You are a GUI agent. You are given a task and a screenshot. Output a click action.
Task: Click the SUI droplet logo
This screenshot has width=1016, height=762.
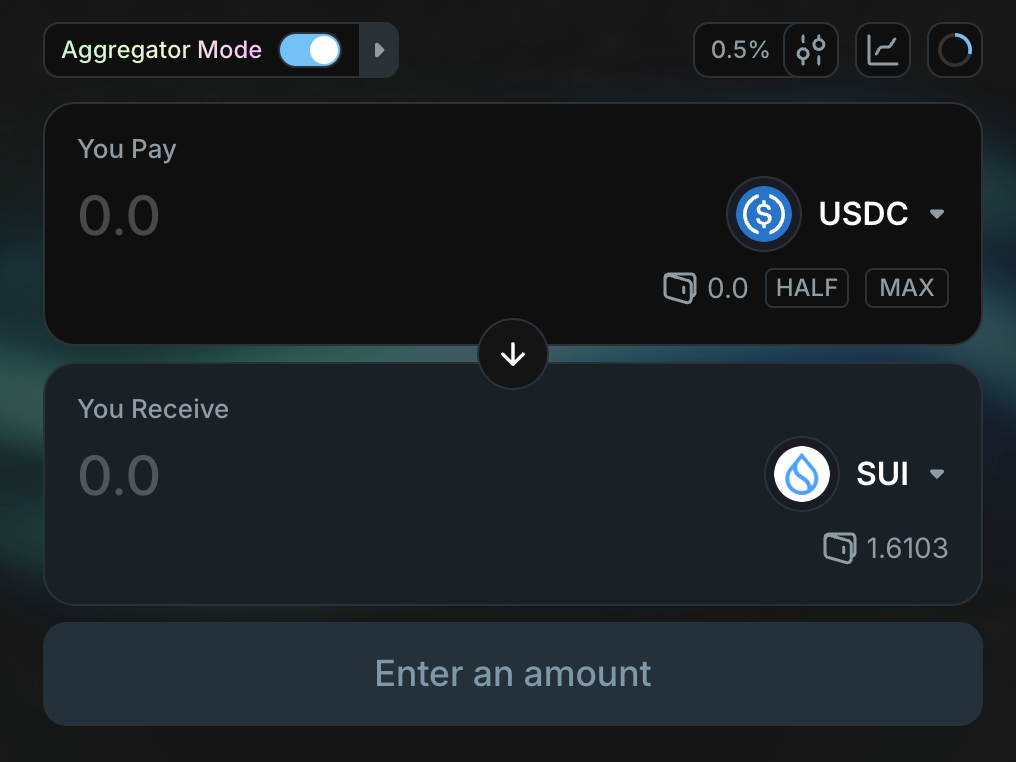(802, 474)
